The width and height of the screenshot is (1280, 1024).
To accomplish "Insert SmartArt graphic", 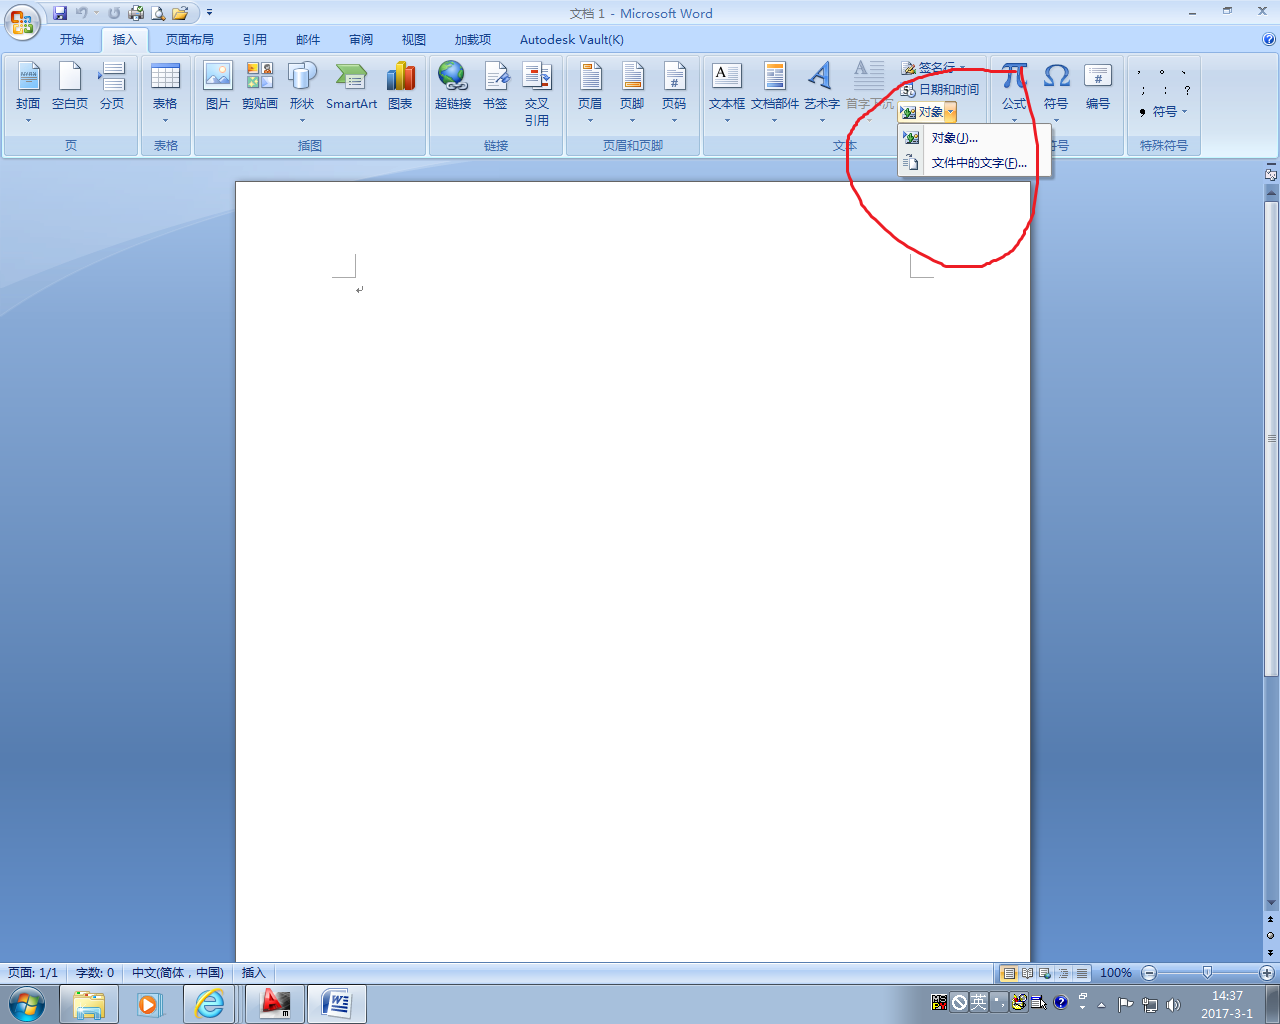I will click(352, 86).
